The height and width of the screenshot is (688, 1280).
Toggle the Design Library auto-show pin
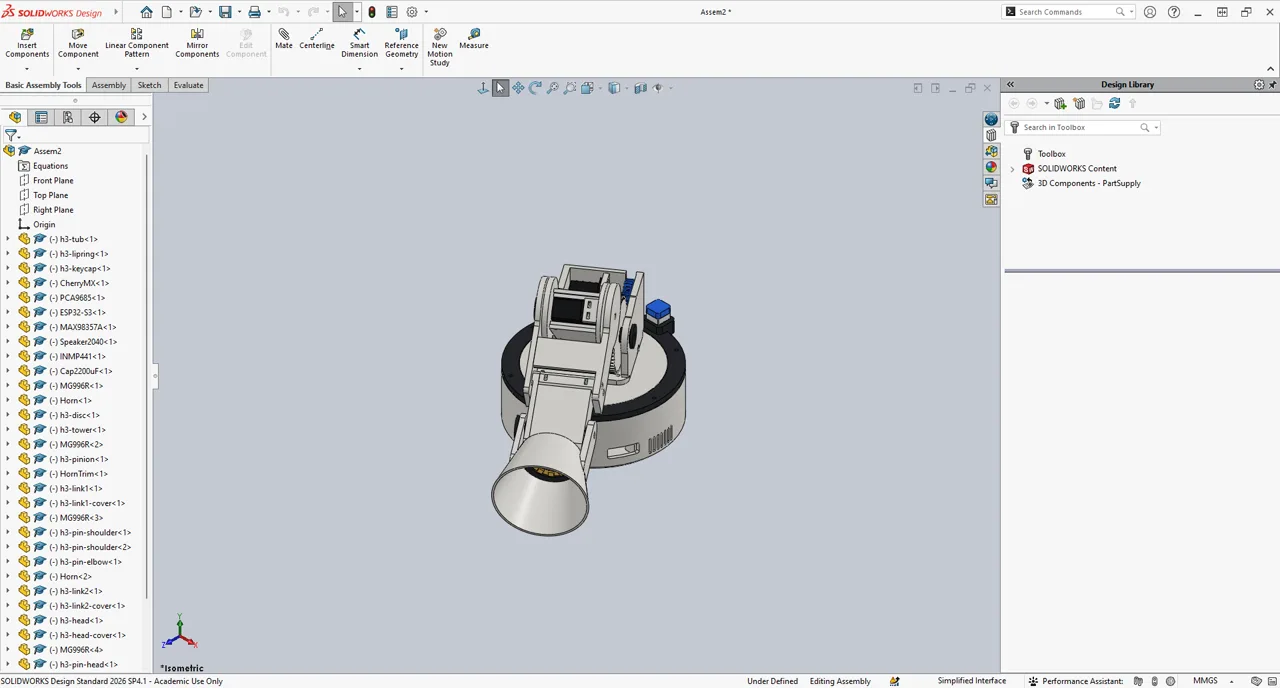point(1273,85)
